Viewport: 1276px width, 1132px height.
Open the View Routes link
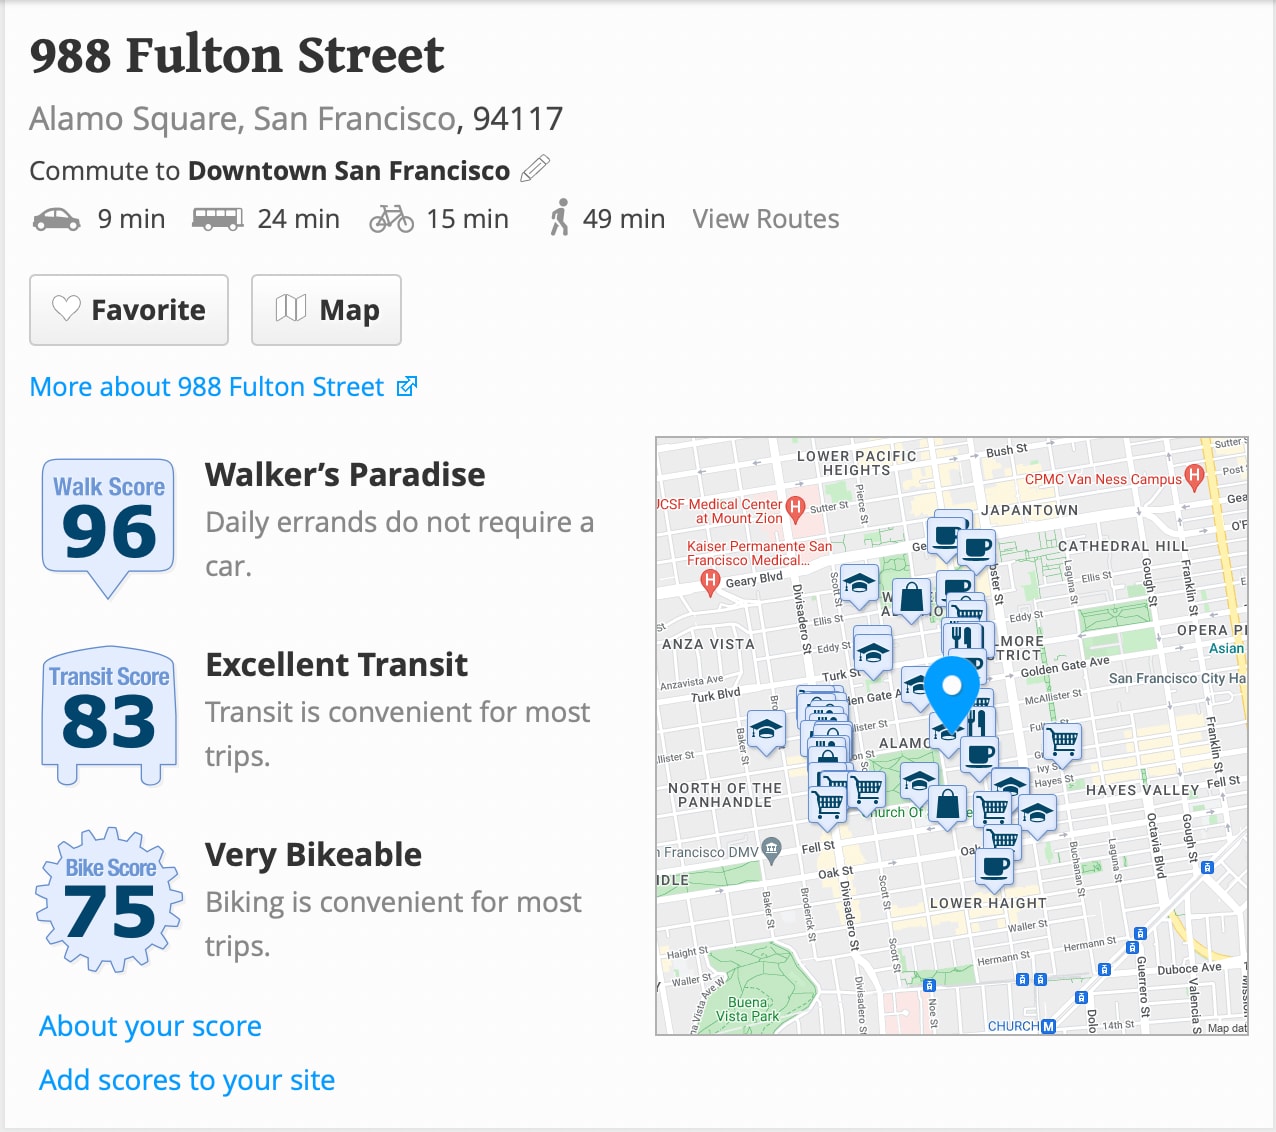click(x=765, y=219)
